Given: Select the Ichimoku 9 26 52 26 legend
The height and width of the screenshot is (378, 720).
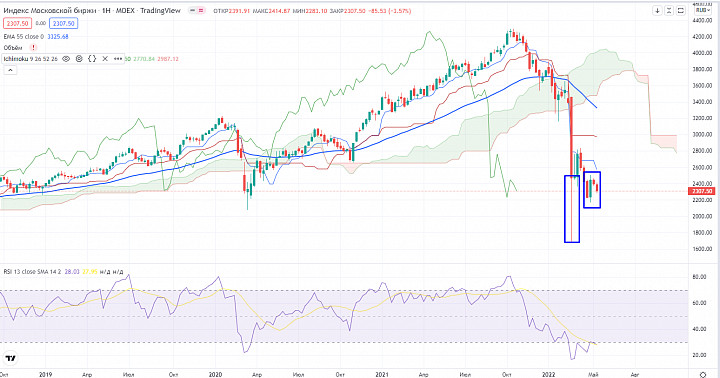Looking at the screenshot, I should 31,59.
